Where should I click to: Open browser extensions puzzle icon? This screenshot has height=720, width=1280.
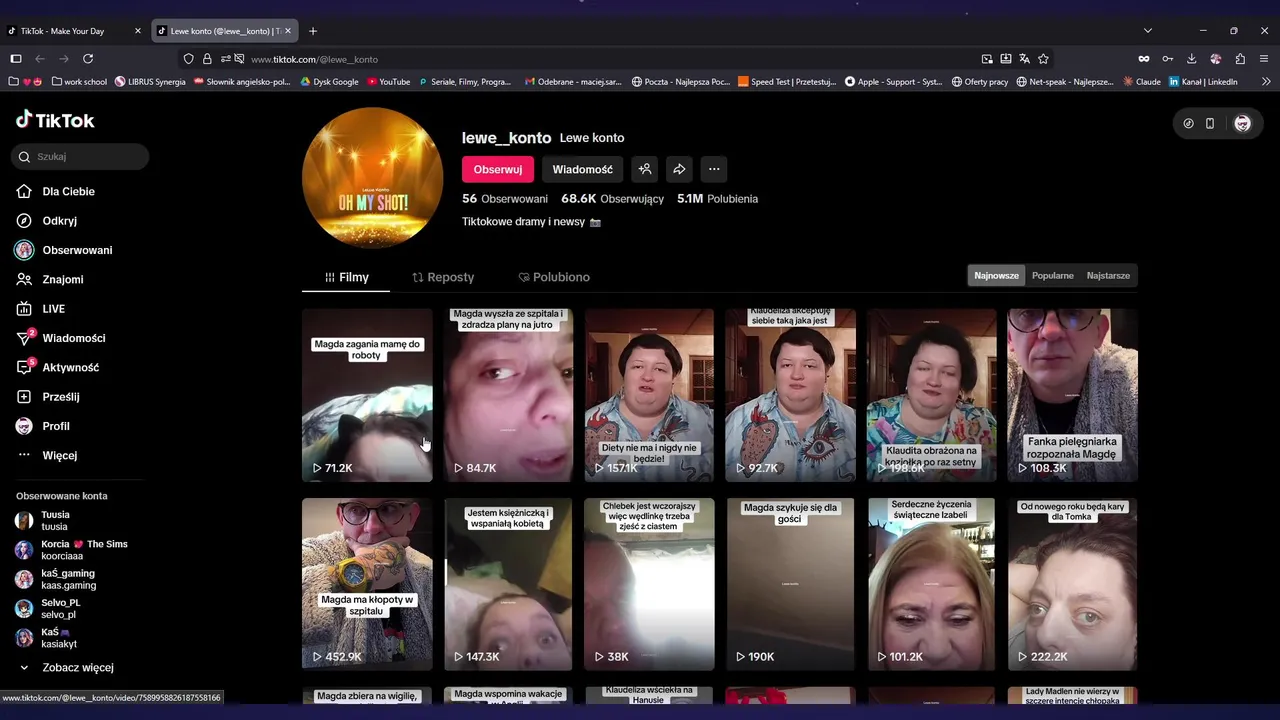[1240, 59]
